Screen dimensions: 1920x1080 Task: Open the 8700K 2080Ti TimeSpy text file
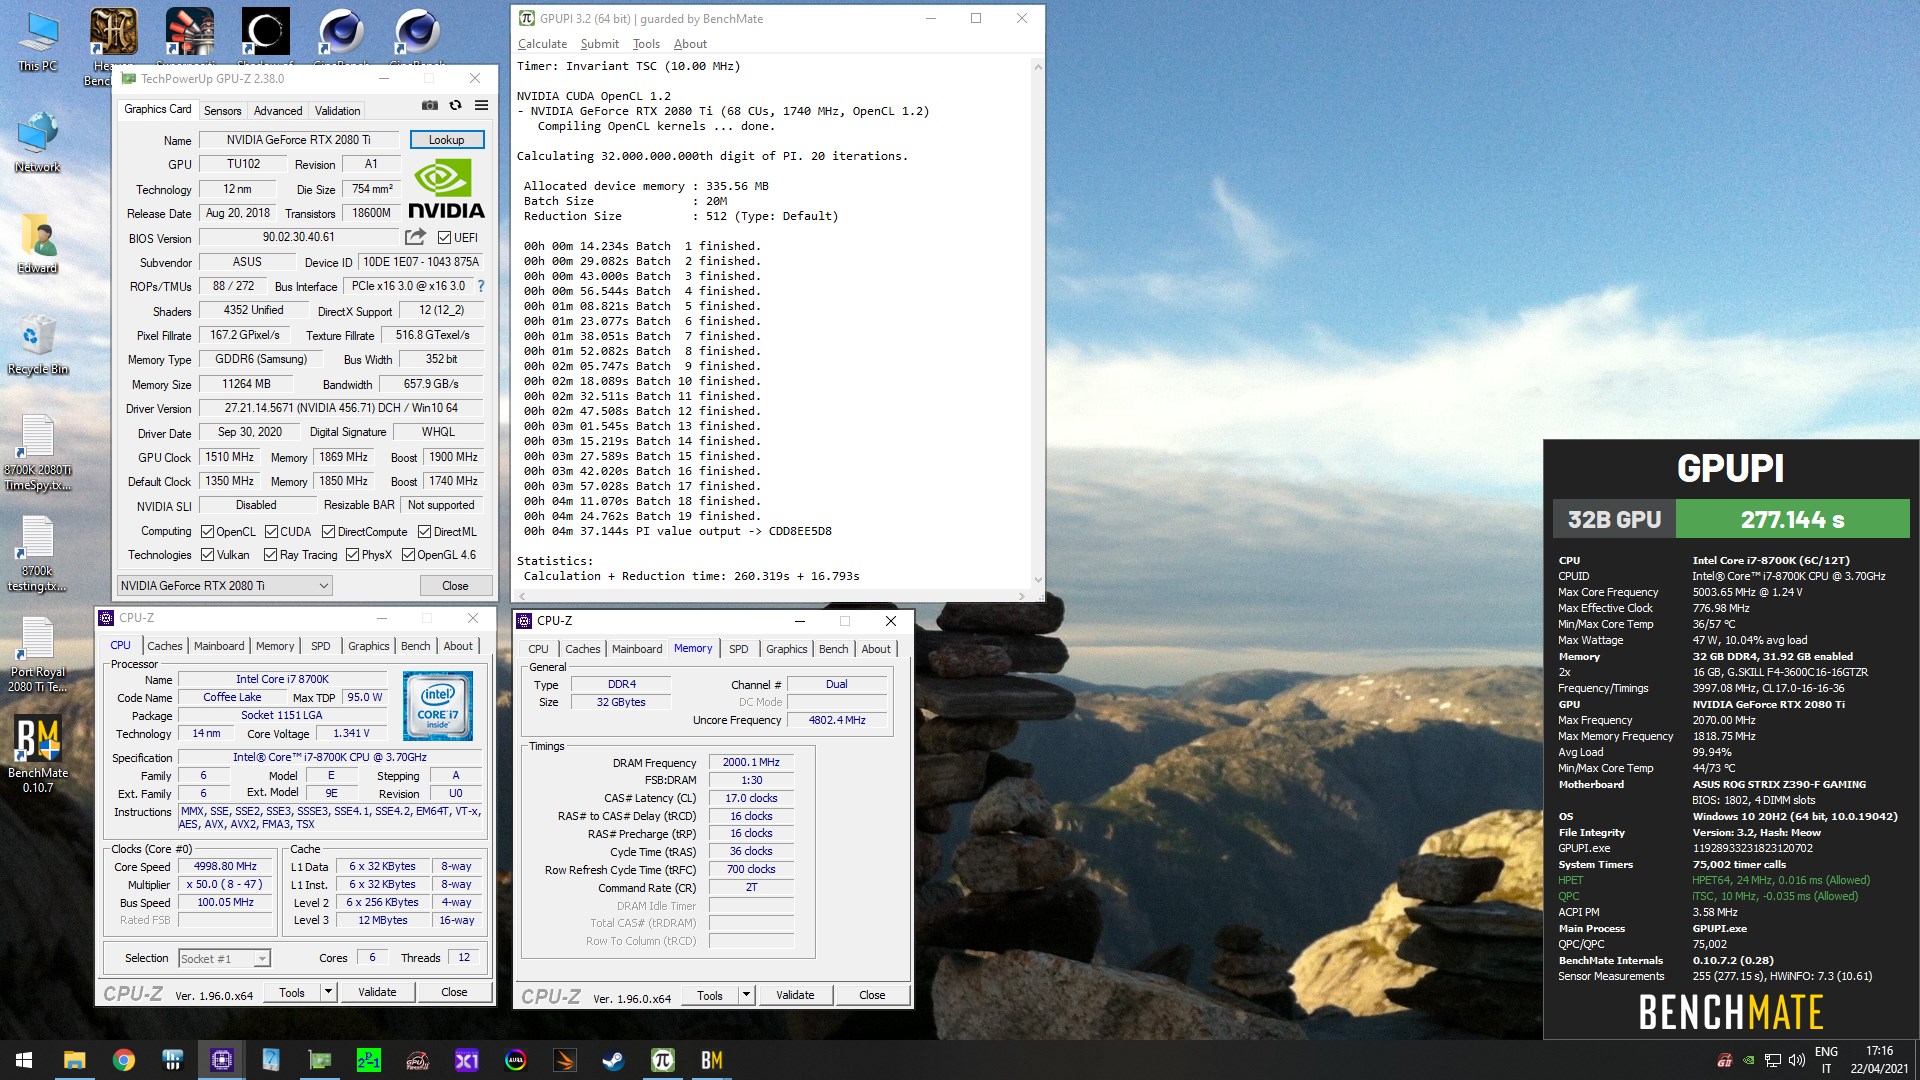click(38, 454)
